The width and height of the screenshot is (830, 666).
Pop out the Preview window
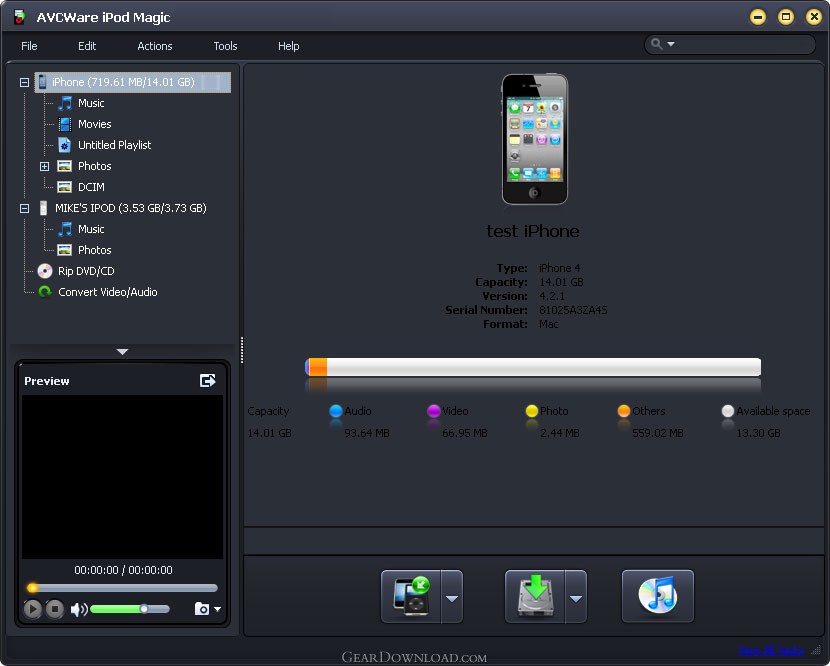click(x=208, y=381)
